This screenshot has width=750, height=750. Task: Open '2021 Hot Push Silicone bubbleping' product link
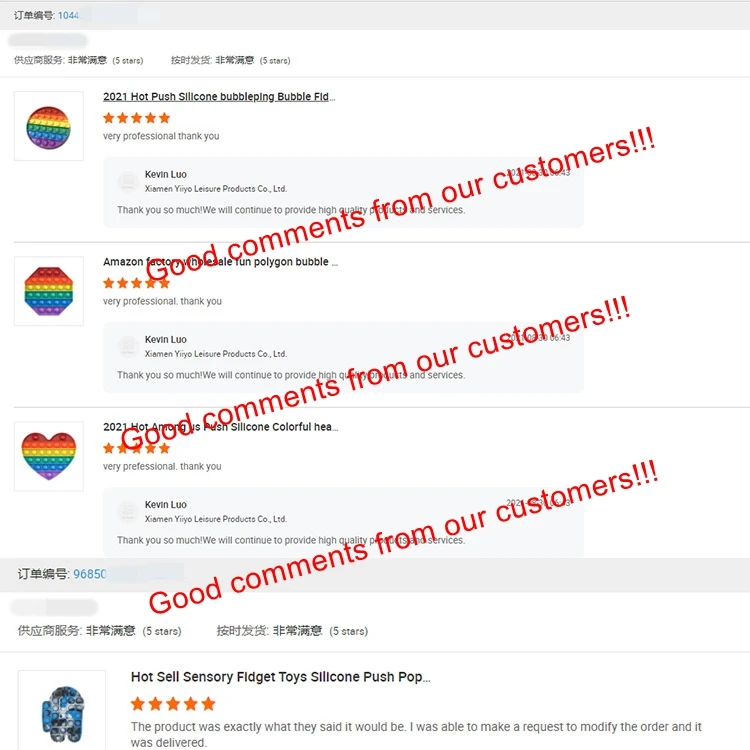click(x=219, y=97)
